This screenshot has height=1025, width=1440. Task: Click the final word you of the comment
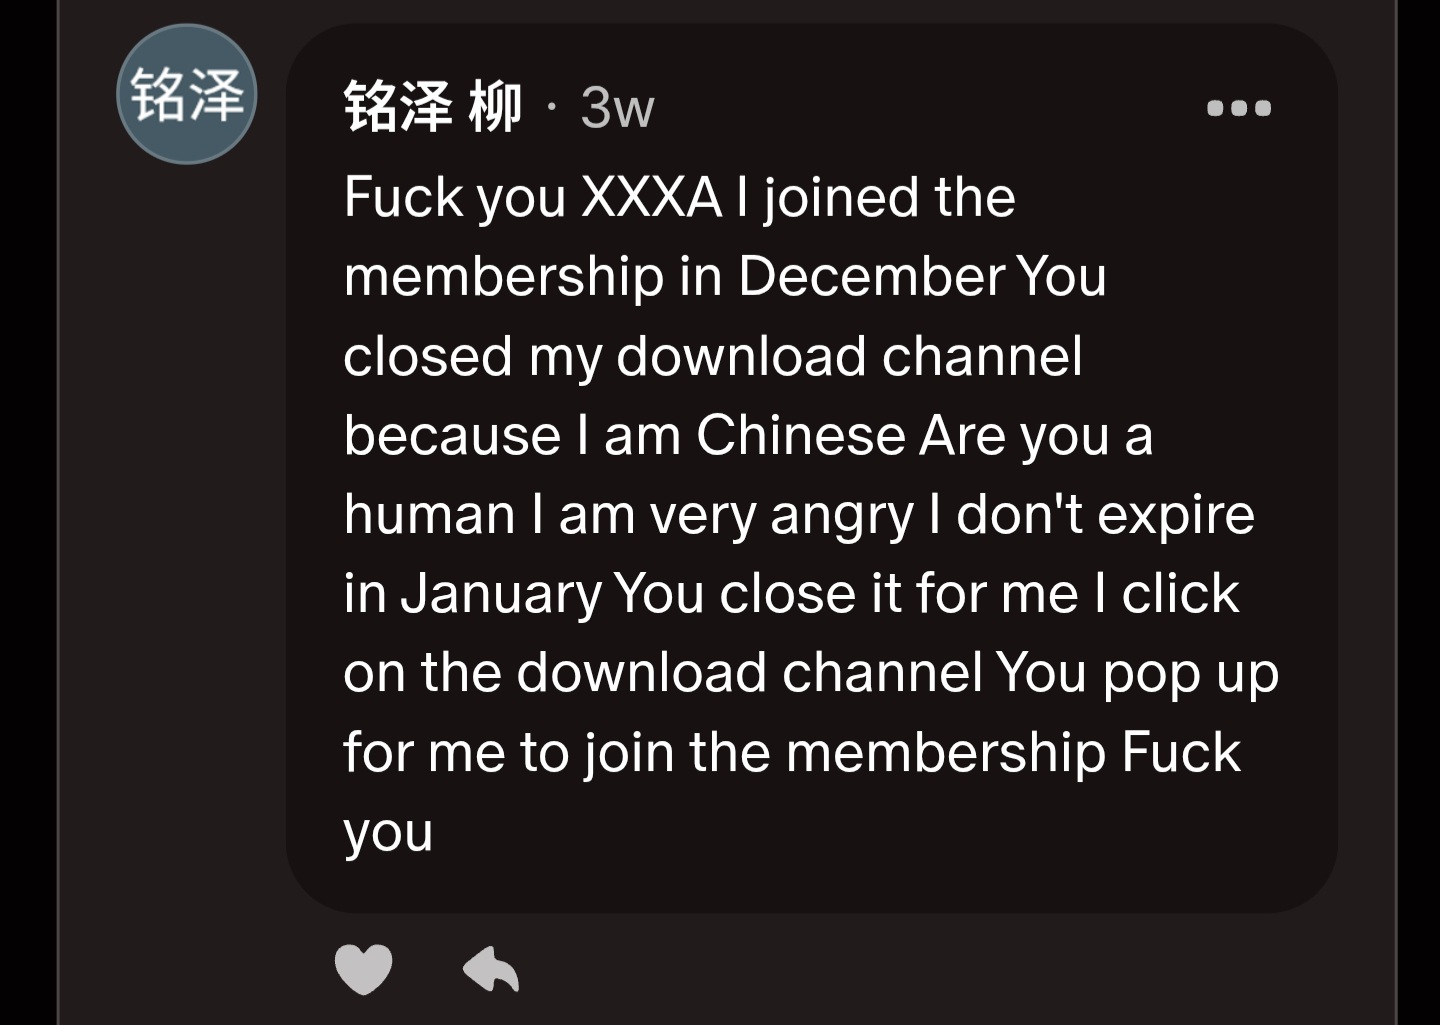point(388,832)
